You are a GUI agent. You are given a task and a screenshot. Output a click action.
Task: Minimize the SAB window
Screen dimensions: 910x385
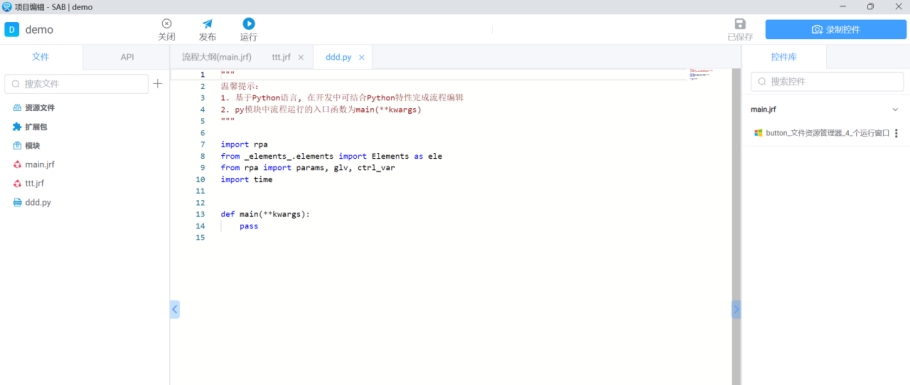pos(843,6)
